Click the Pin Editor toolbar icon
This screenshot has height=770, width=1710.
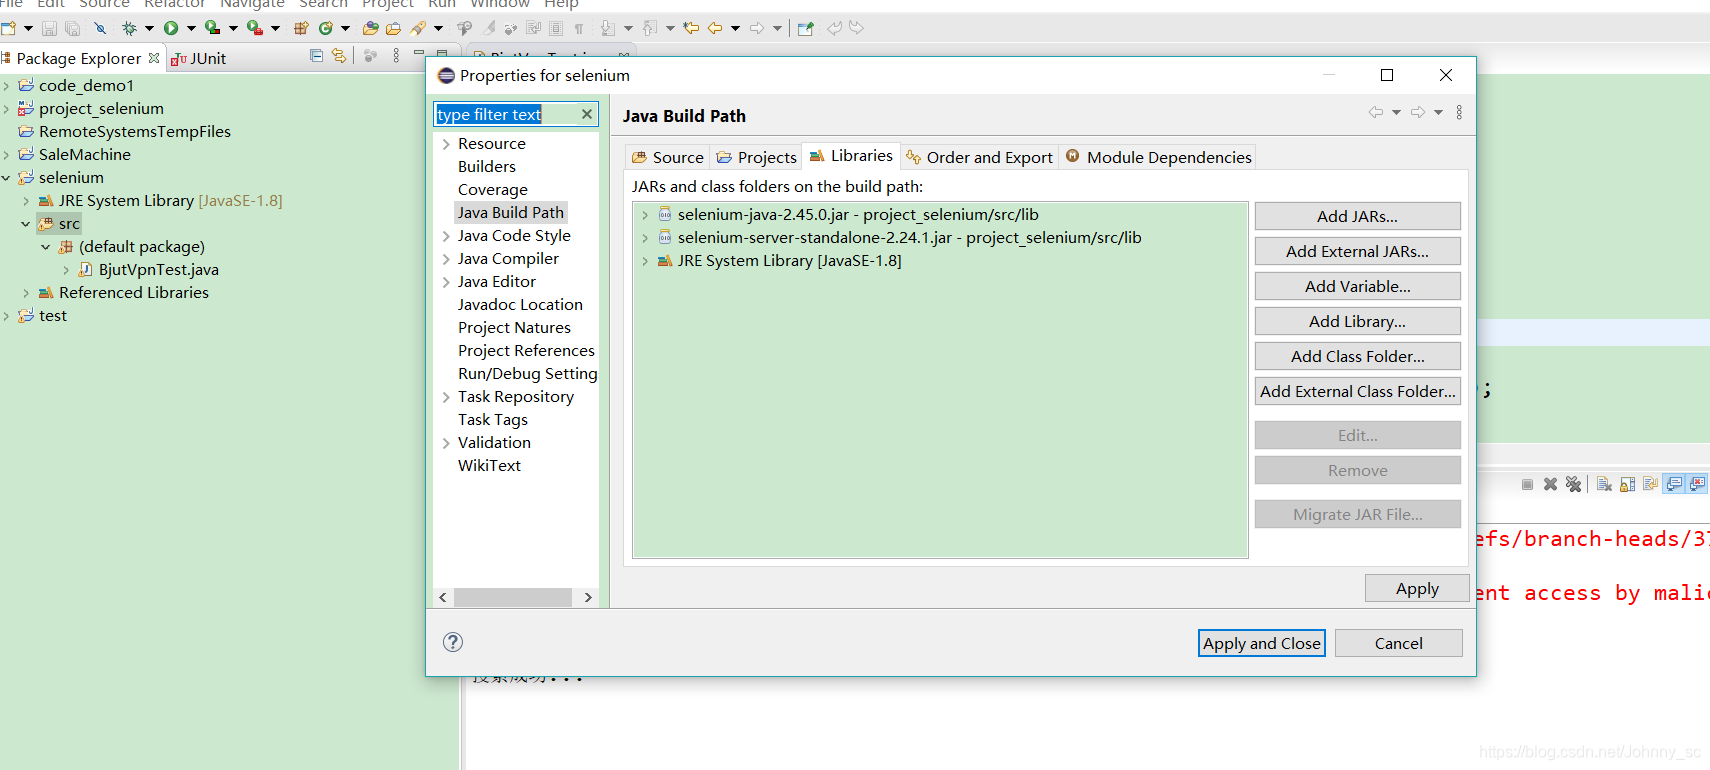point(805,28)
